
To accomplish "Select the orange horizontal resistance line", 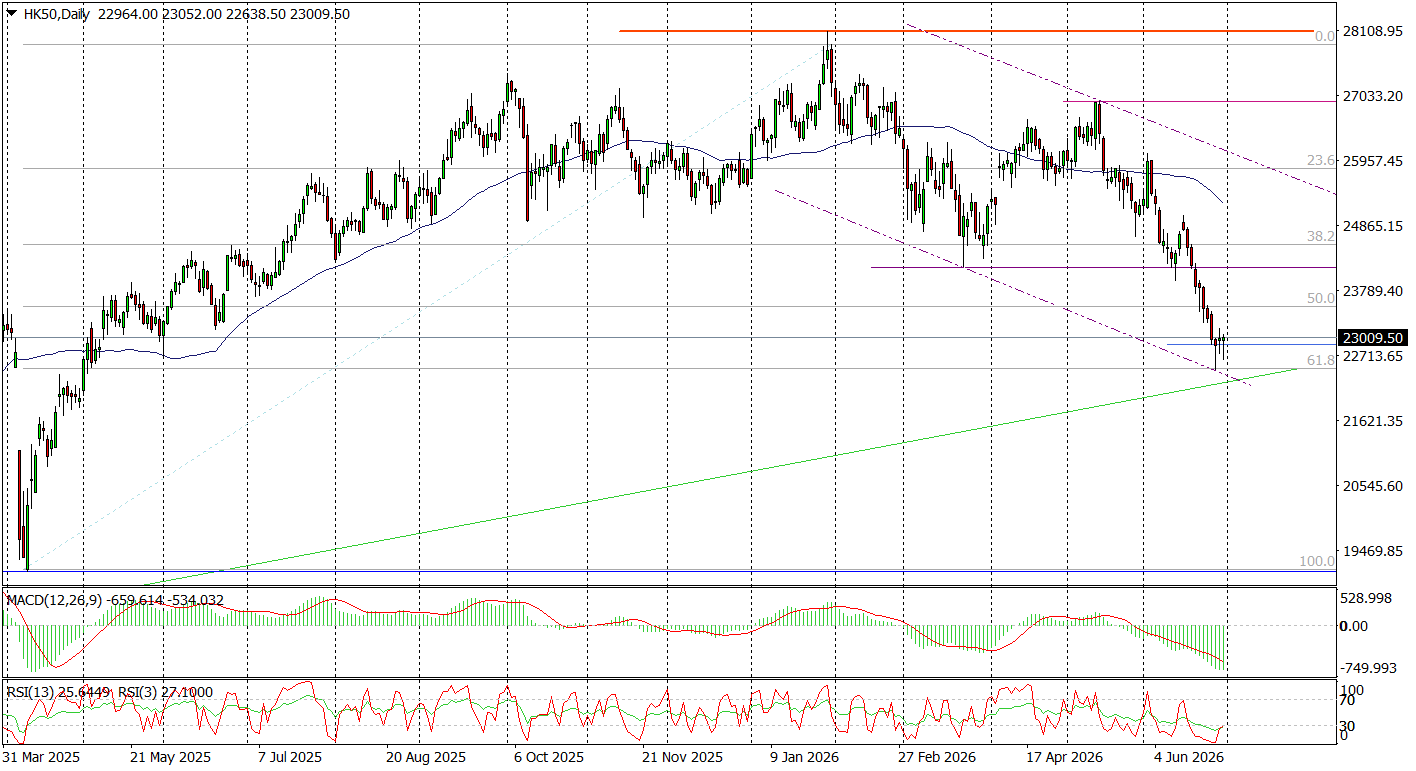I will pyautogui.click(x=965, y=31).
